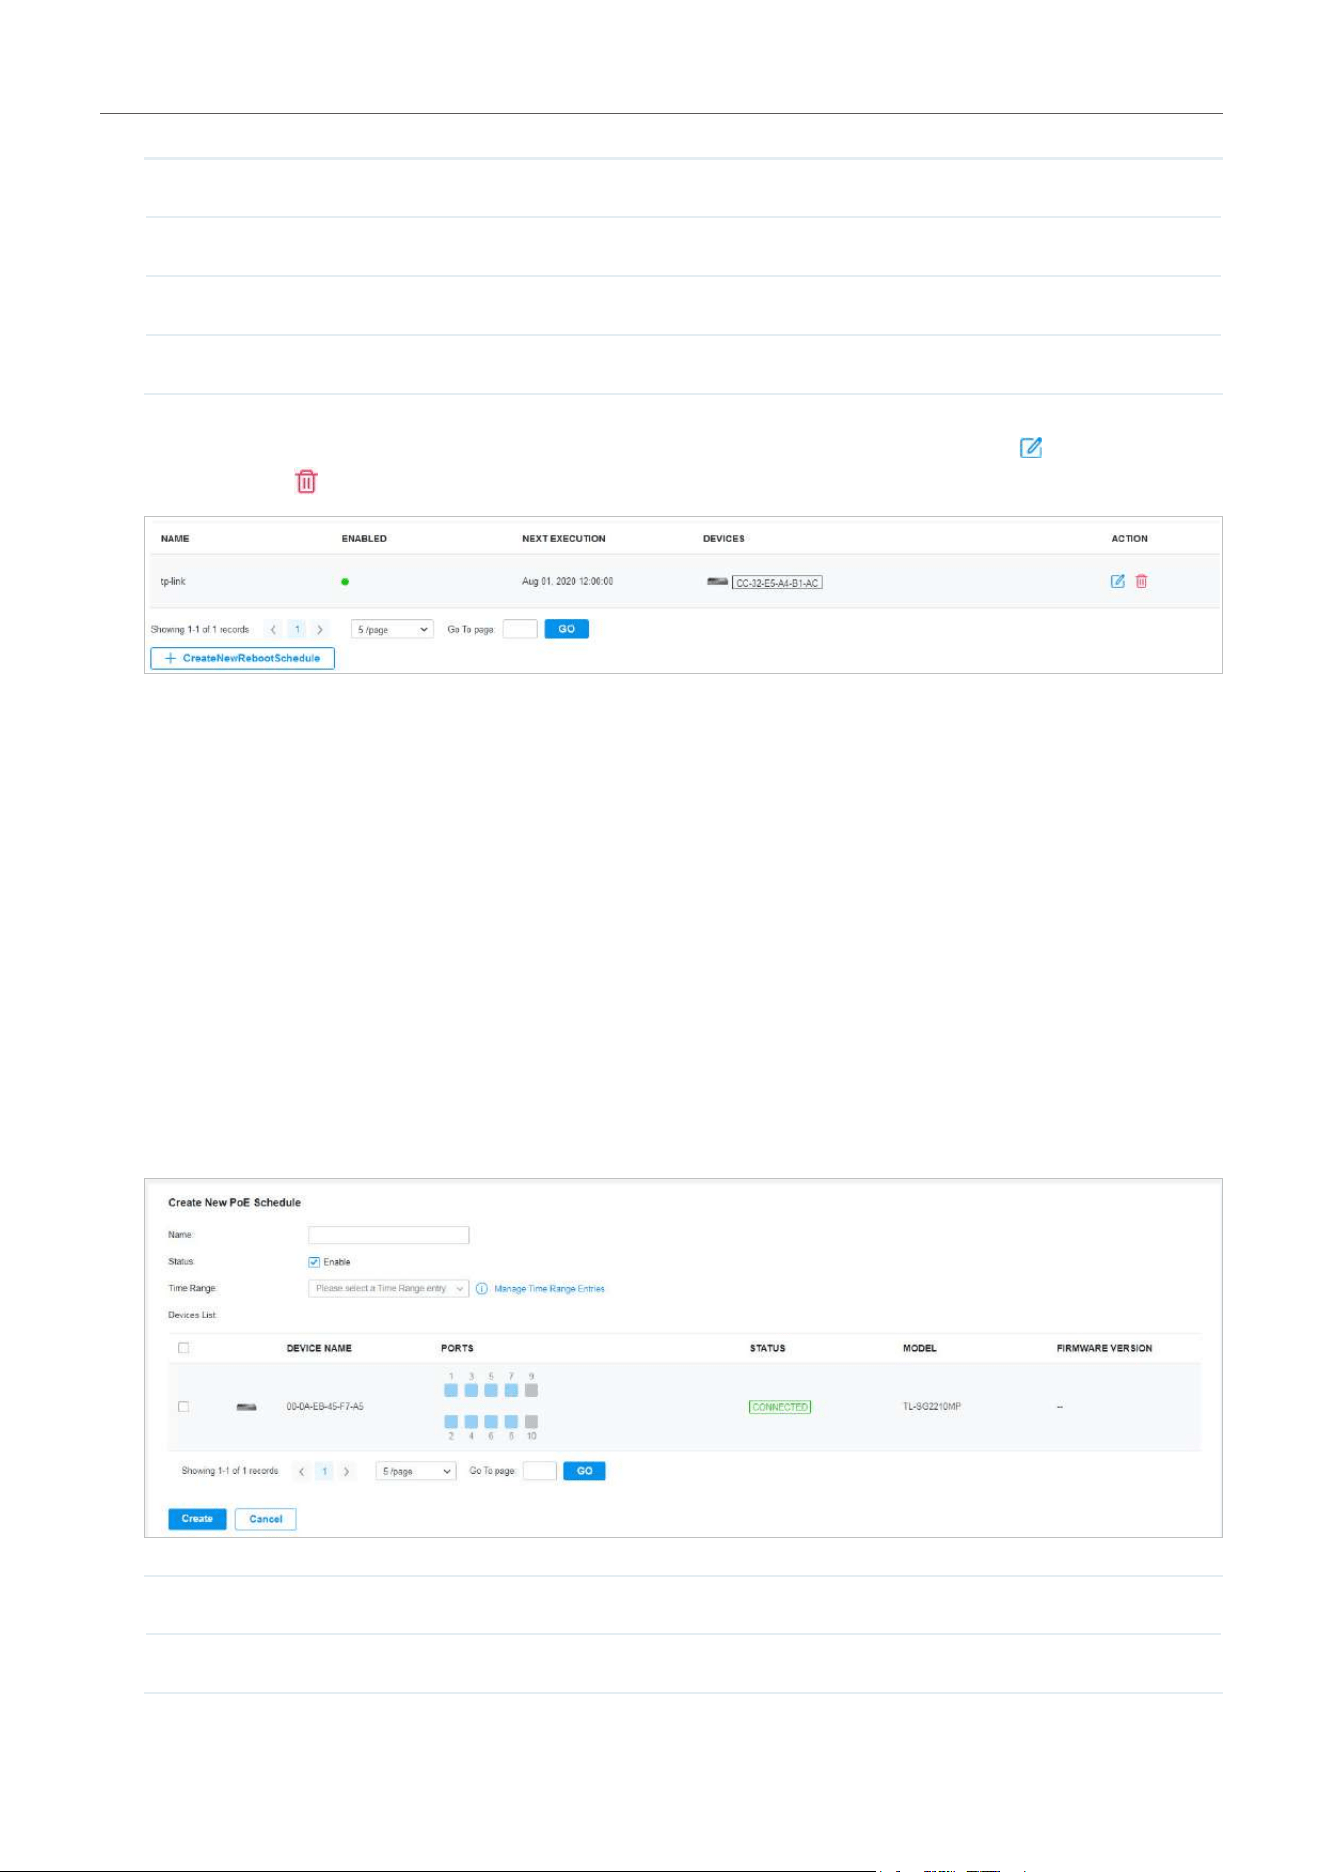The image size is (1324, 1872).
Task: Click CreateNewRebootSchedule button
Action: click(x=242, y=658)
